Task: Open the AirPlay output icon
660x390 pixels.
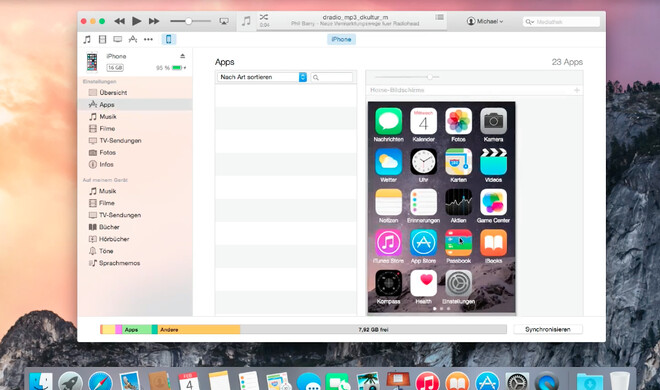Action: point(224,21)
